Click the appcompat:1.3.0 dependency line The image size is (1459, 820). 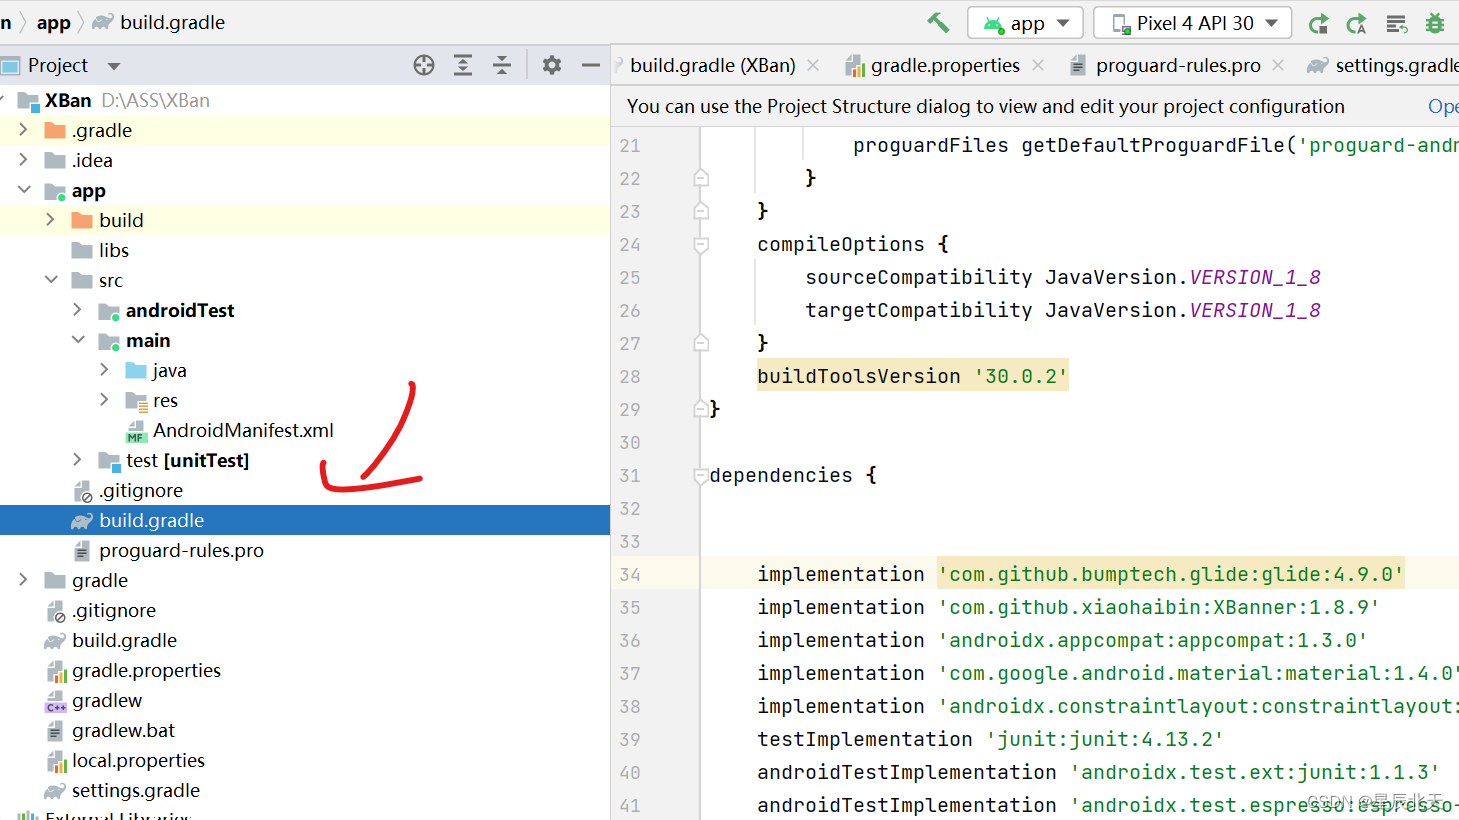(x=1062, y=640)
